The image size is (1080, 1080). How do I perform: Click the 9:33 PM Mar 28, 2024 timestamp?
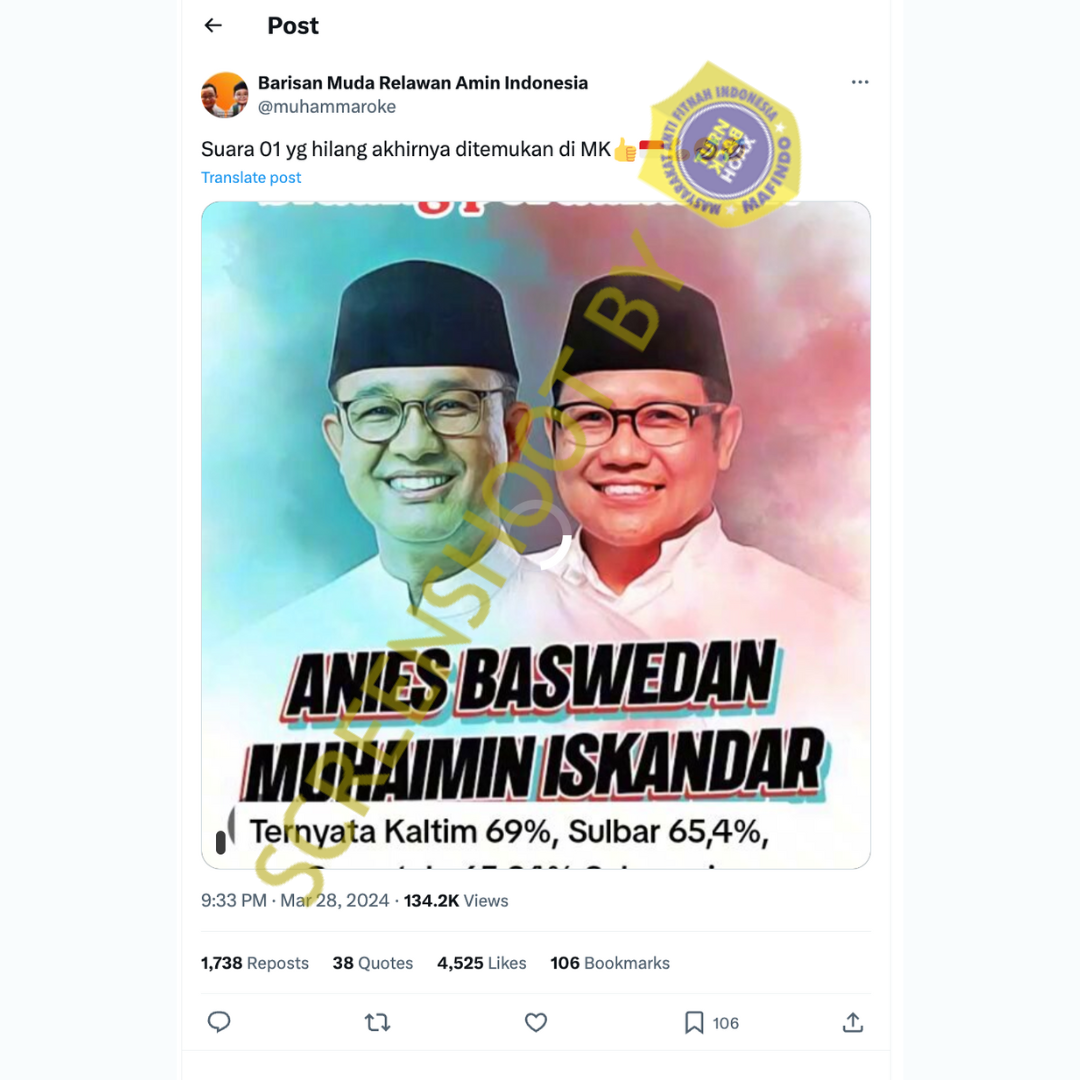[295, 901]
